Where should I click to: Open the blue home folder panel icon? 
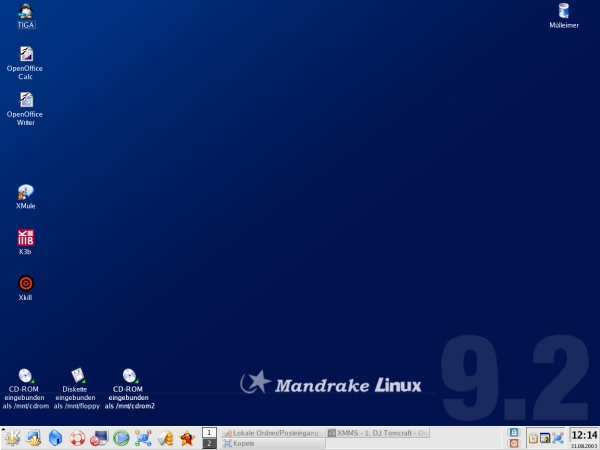pyautogui.click(x=55, y=438)
